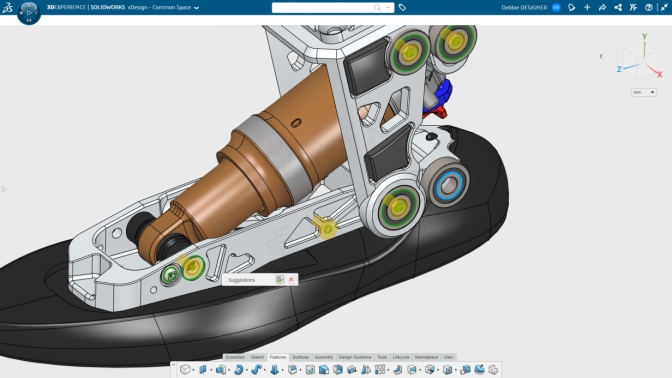Dismiss the Suggestions with red X

(291, 279)
